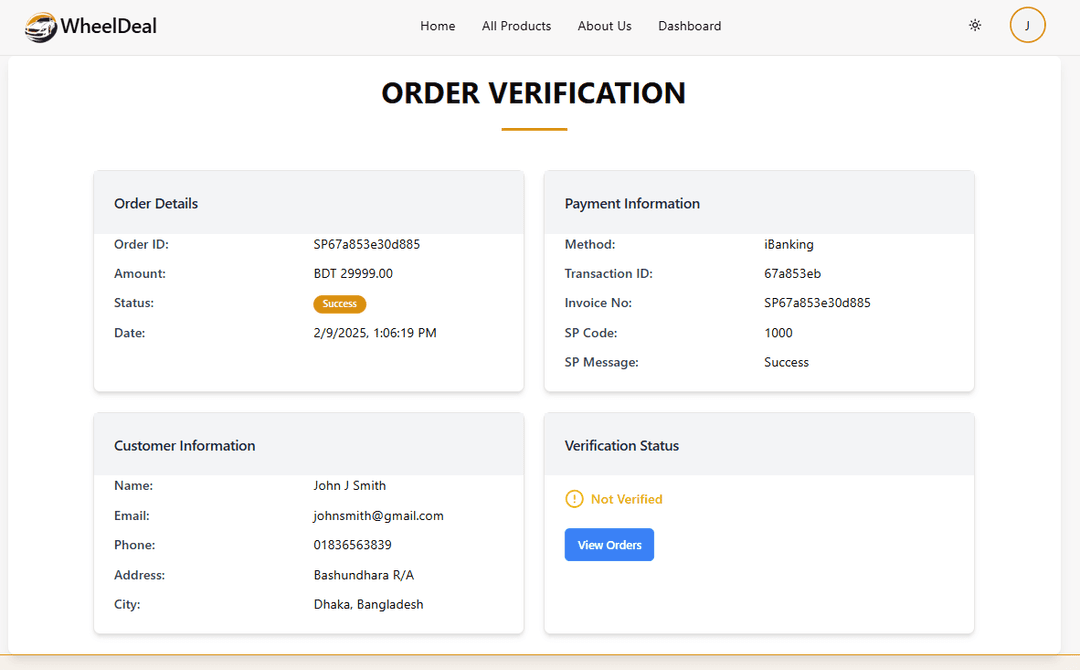The width and height of the screenshot is (1080, 670).
Task: Select the Transaction ID 67a853eb
Action: click(792, 274)
